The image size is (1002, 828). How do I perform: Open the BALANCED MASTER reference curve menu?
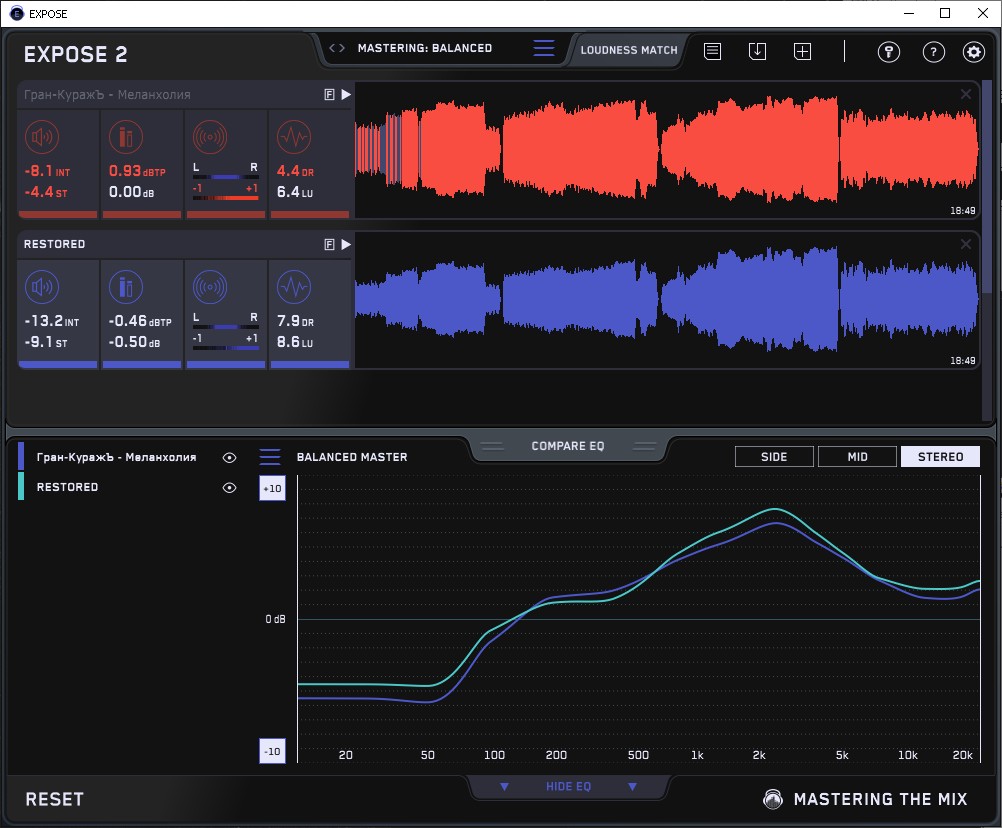(x=270, y=457)
